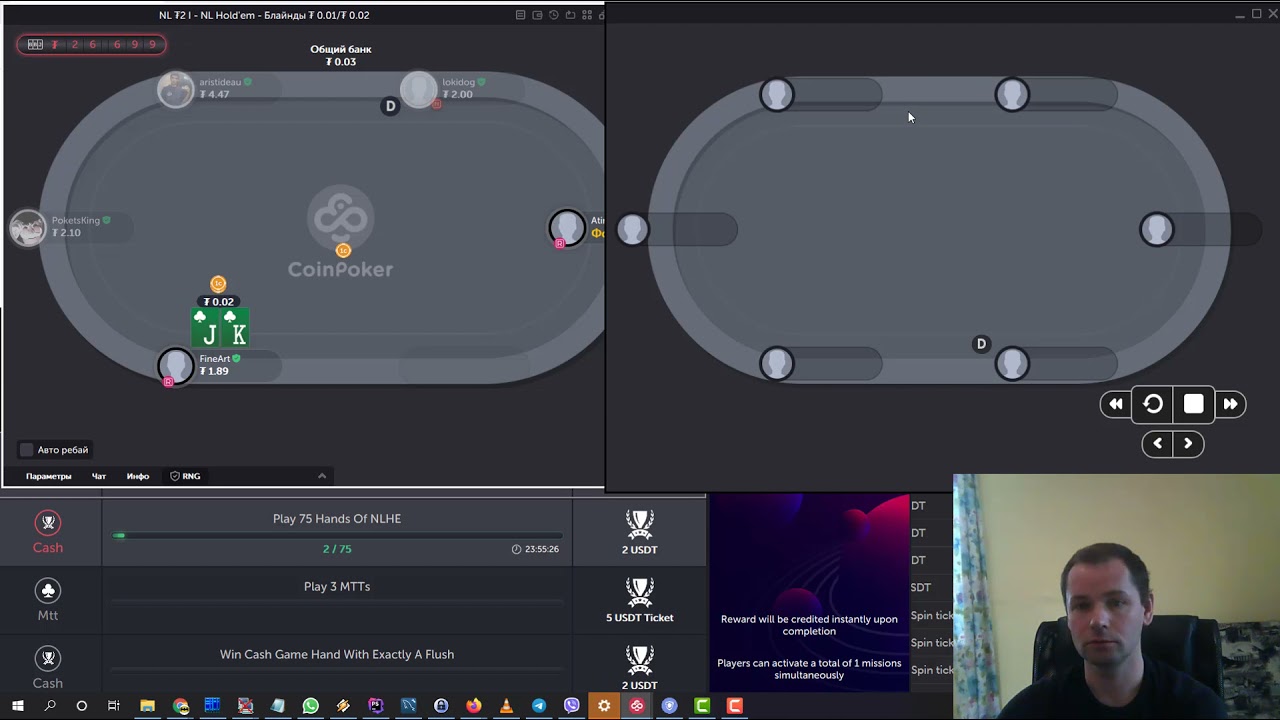The width and height of the screenshot is (1280, 720).
Task: Open Telegram from the taskbar
Action: coord(539,706)
